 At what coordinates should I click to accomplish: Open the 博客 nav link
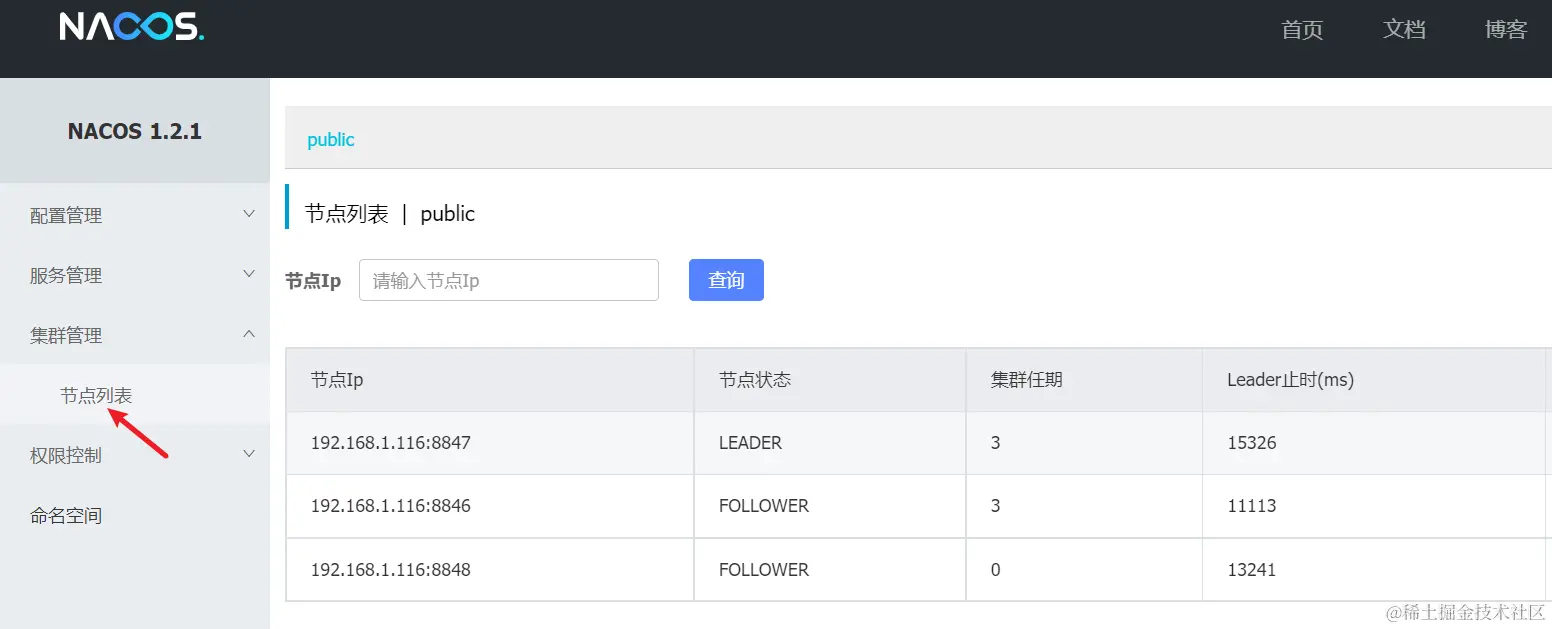click(1506, 30)
